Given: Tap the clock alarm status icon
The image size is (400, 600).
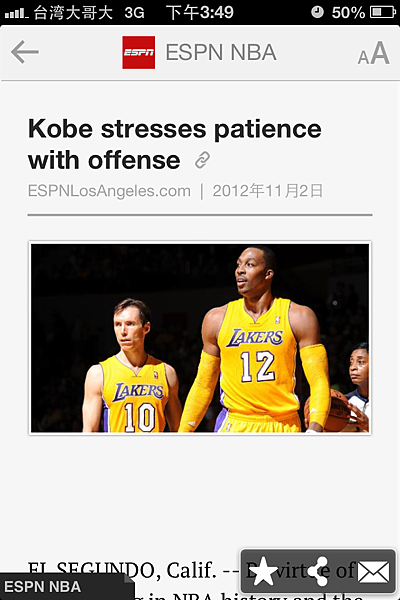Looking at the screenshot, I should click(317, 12).
